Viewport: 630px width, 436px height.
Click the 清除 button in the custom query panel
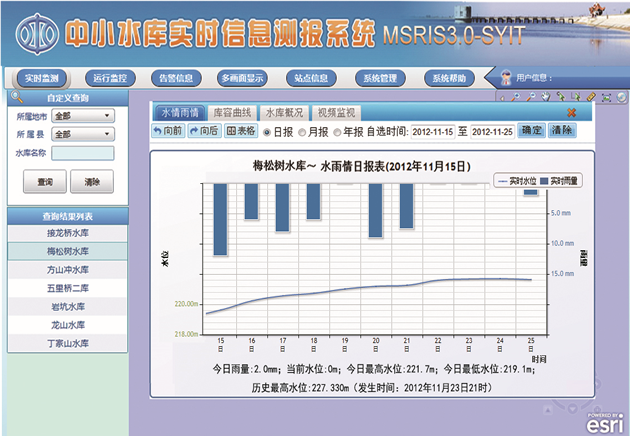click(x=92, y=182)
